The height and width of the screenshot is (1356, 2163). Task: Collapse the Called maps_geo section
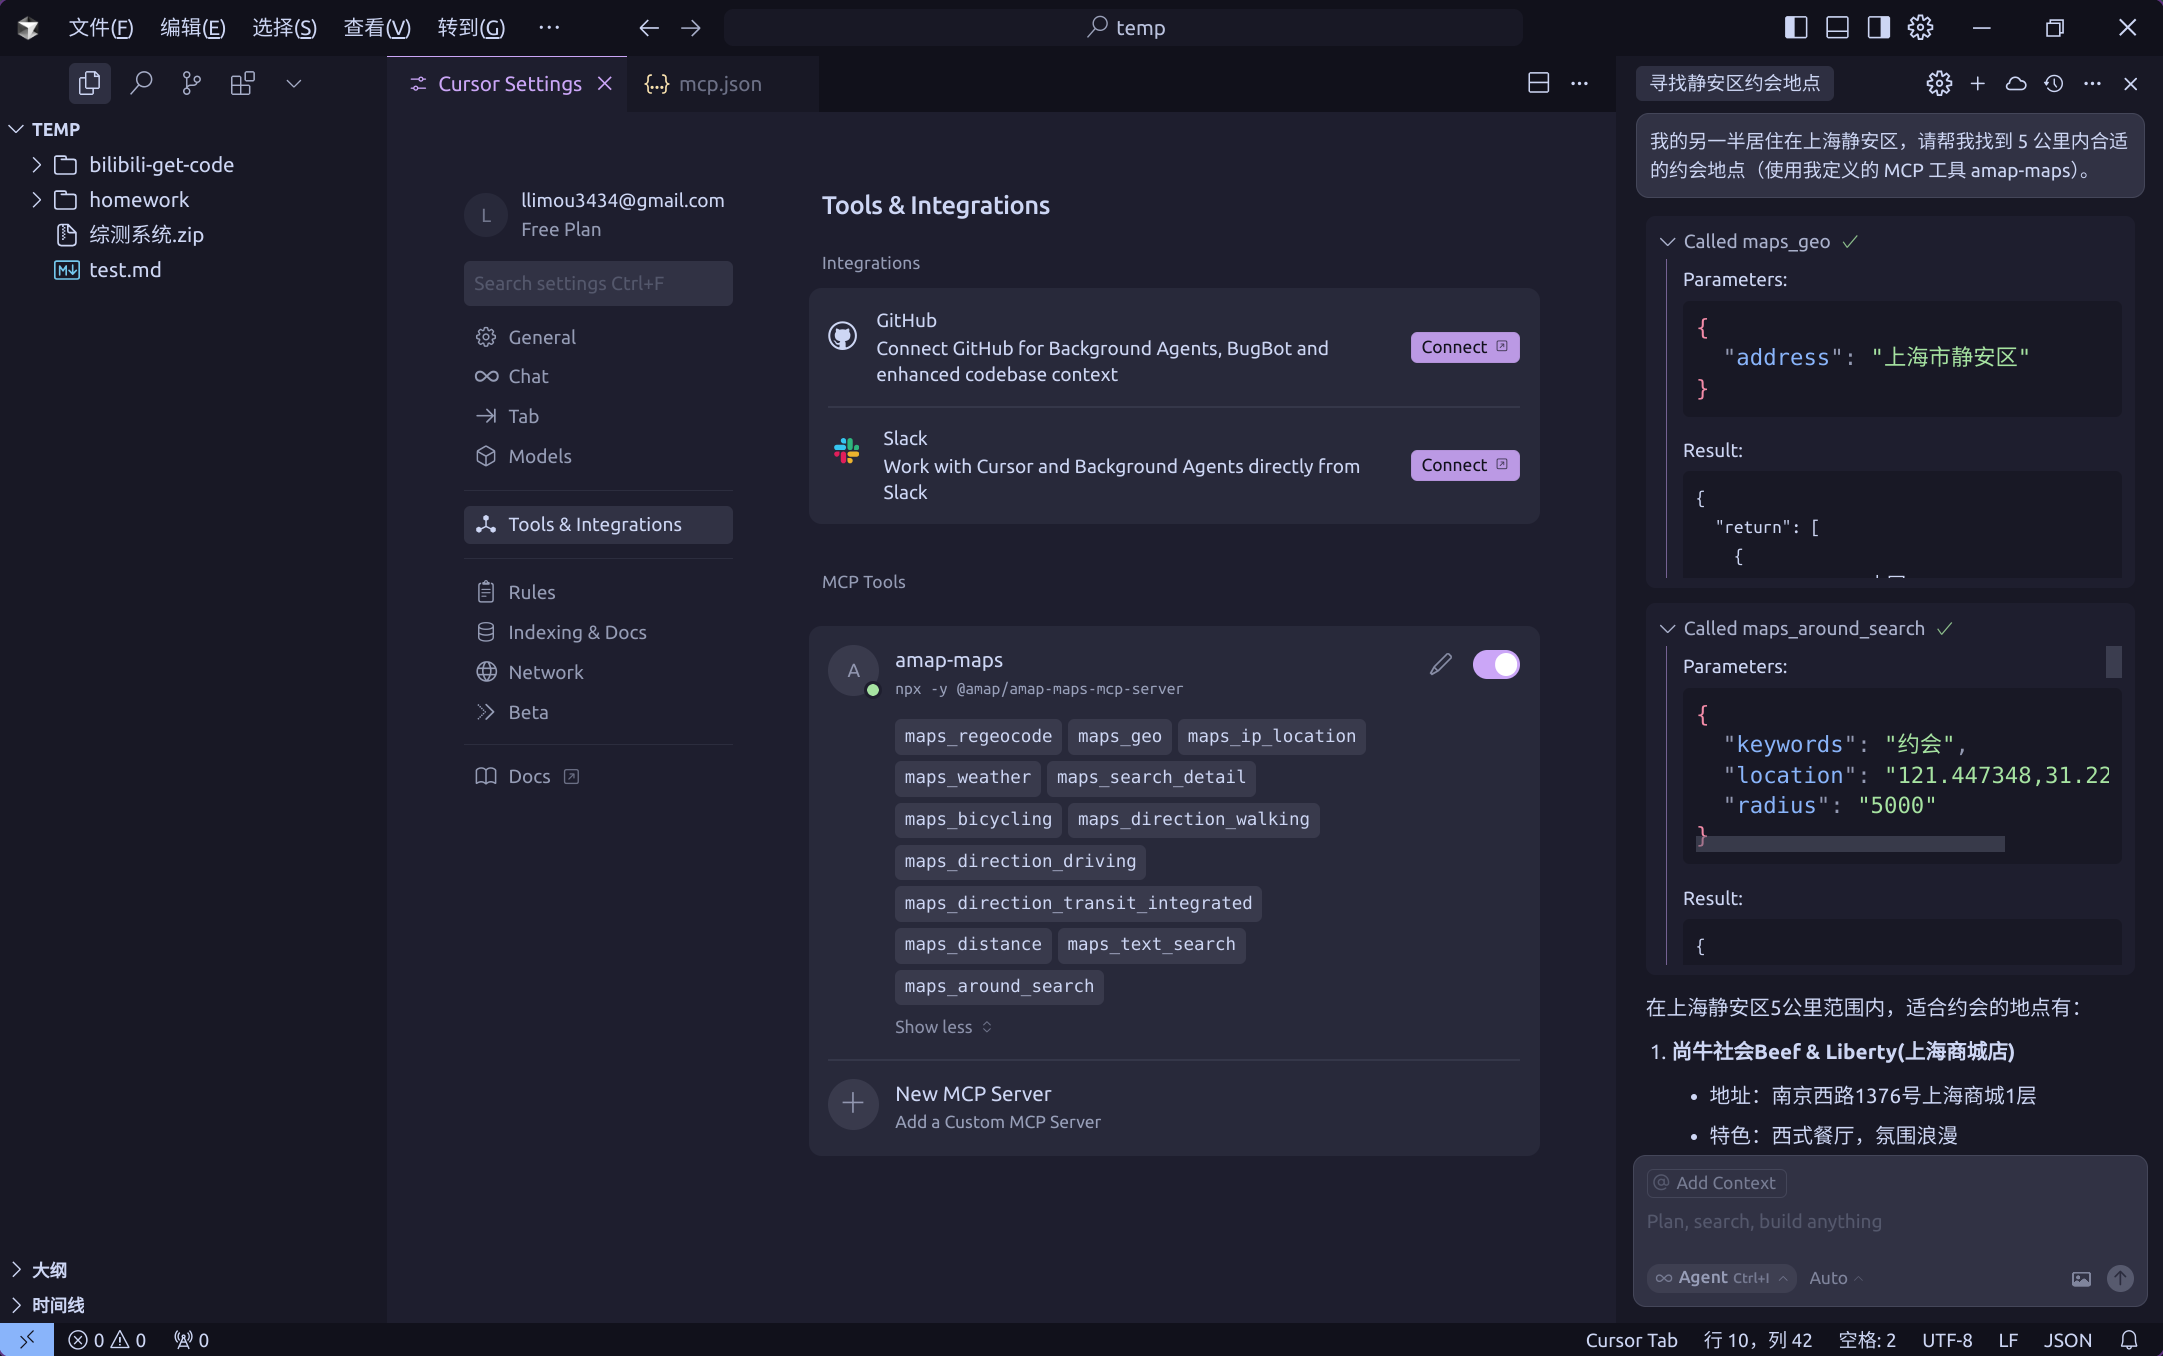pyautogui.click(x=1667, y=241)
